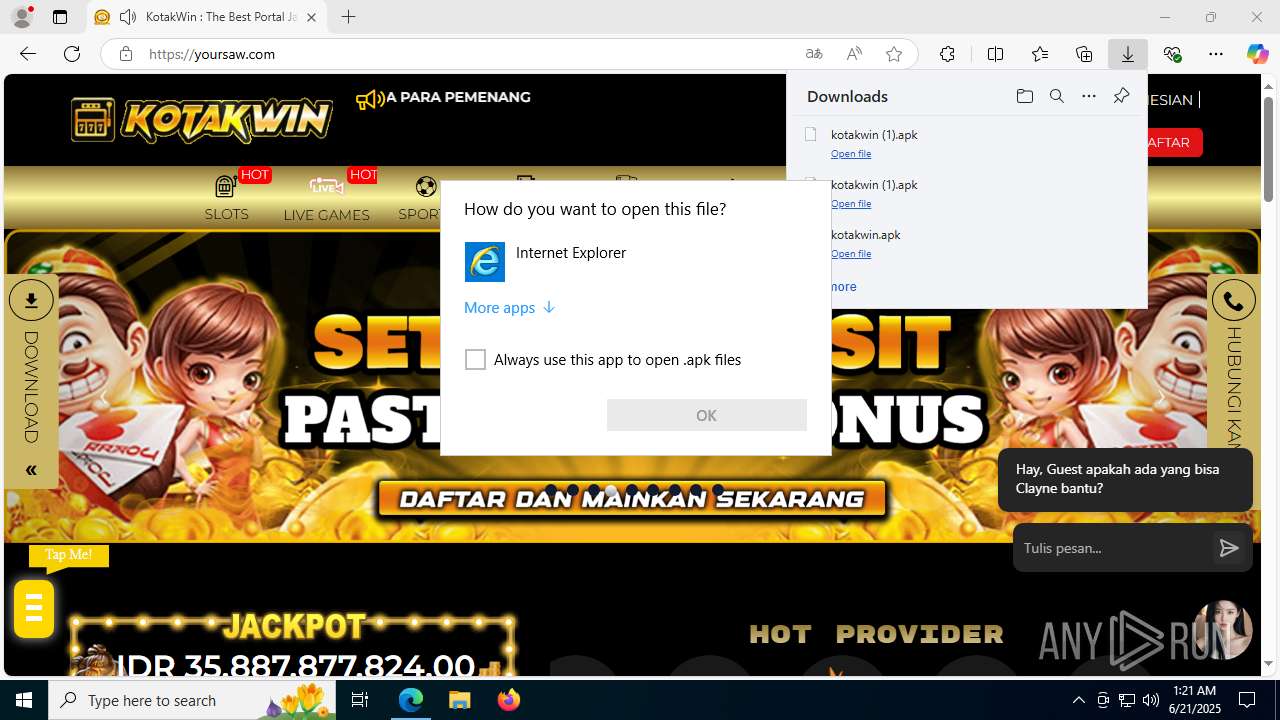Toggle the Downloads toolbar icon
1280x720 pixels.
tap(1128, 54)
